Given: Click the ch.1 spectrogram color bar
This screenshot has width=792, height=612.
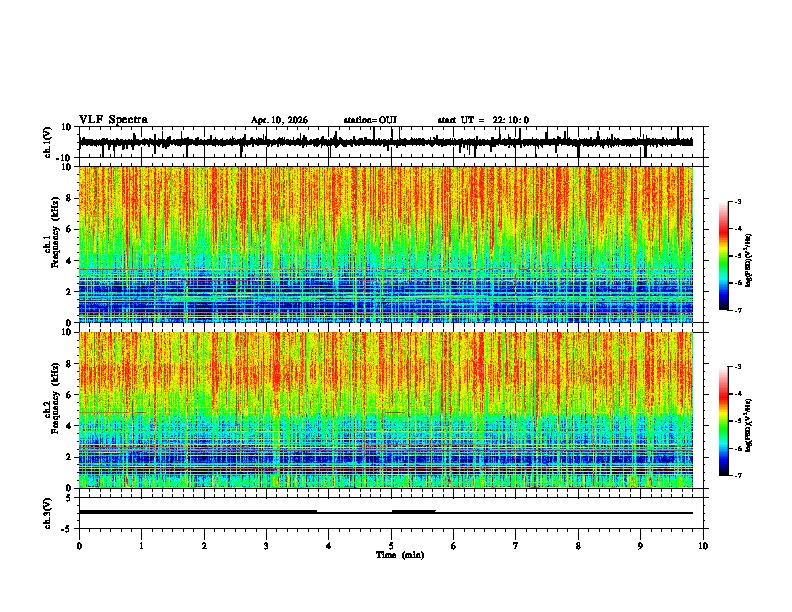Looking at the screenshot, I should tap(723, 256).
